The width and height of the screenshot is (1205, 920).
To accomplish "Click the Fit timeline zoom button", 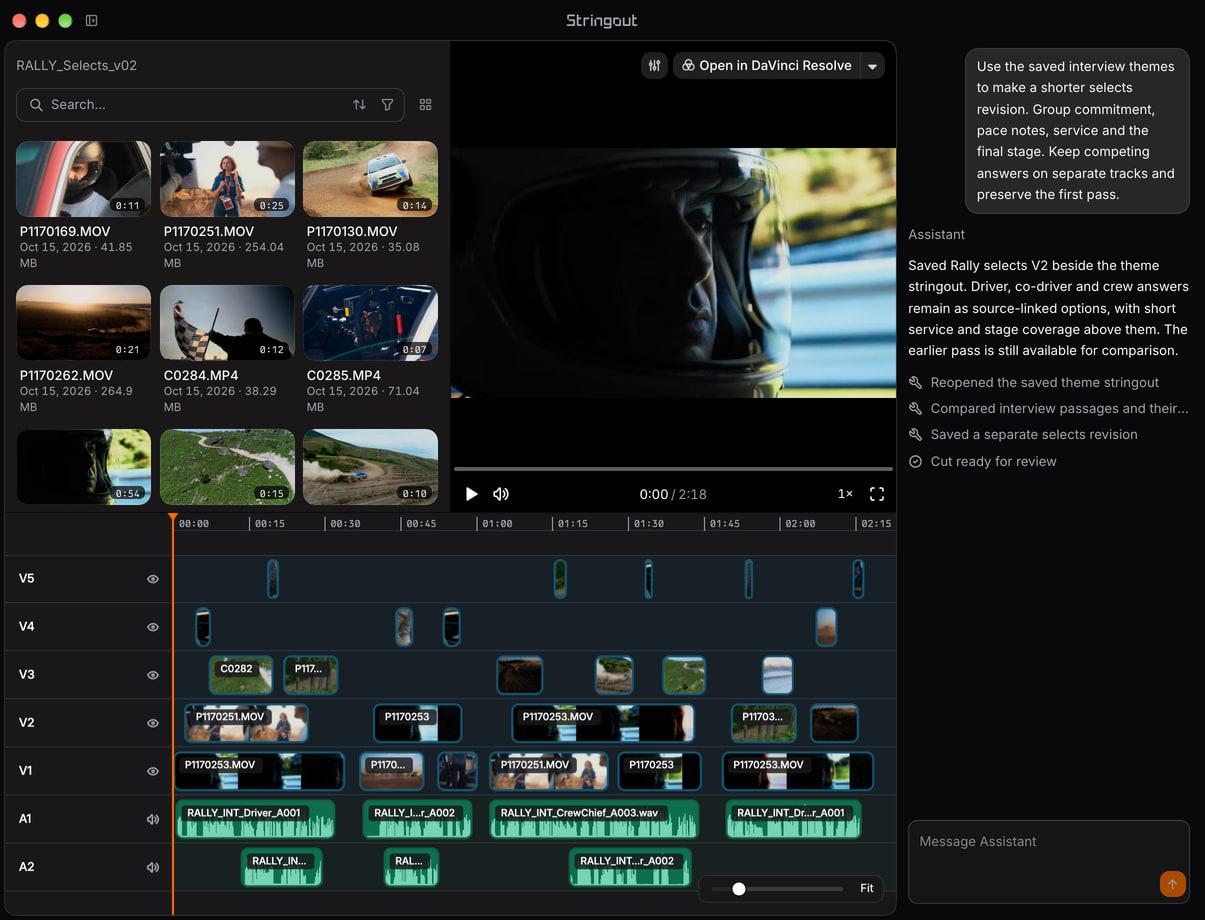I will [x=866, y=888].
